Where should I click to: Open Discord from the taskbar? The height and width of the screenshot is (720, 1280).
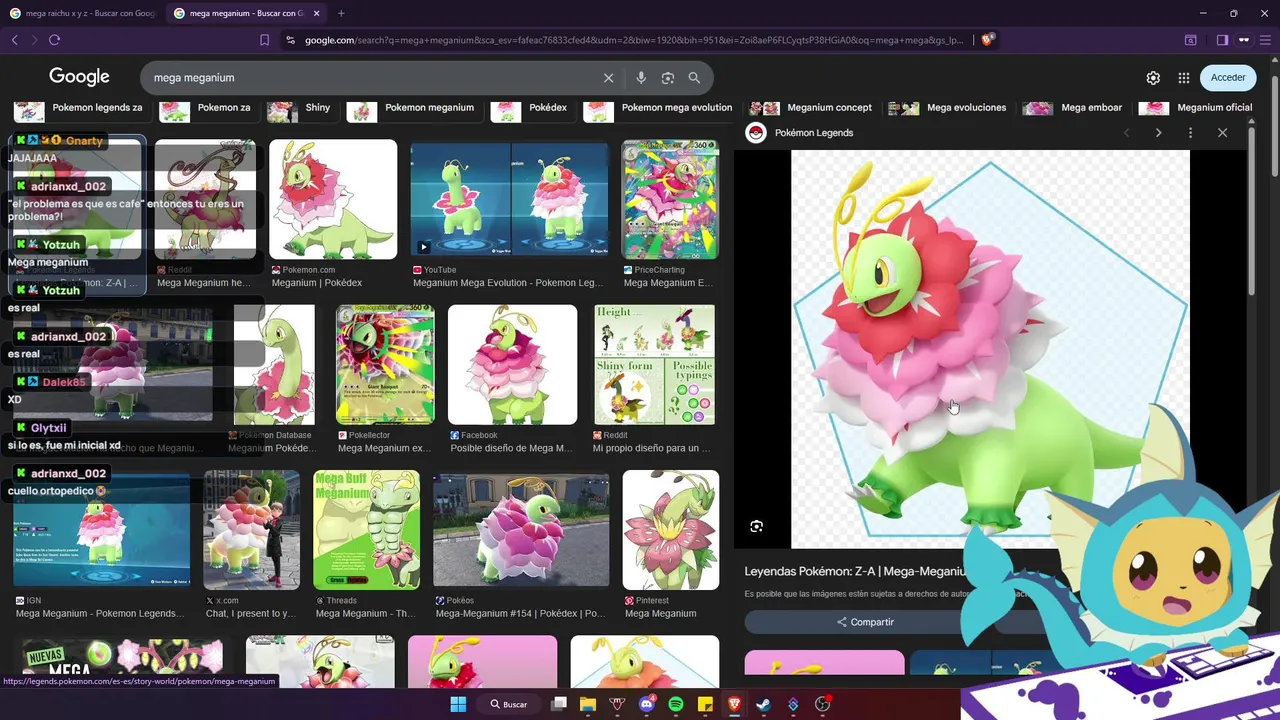pyautogui.click(x=646, y=704)
